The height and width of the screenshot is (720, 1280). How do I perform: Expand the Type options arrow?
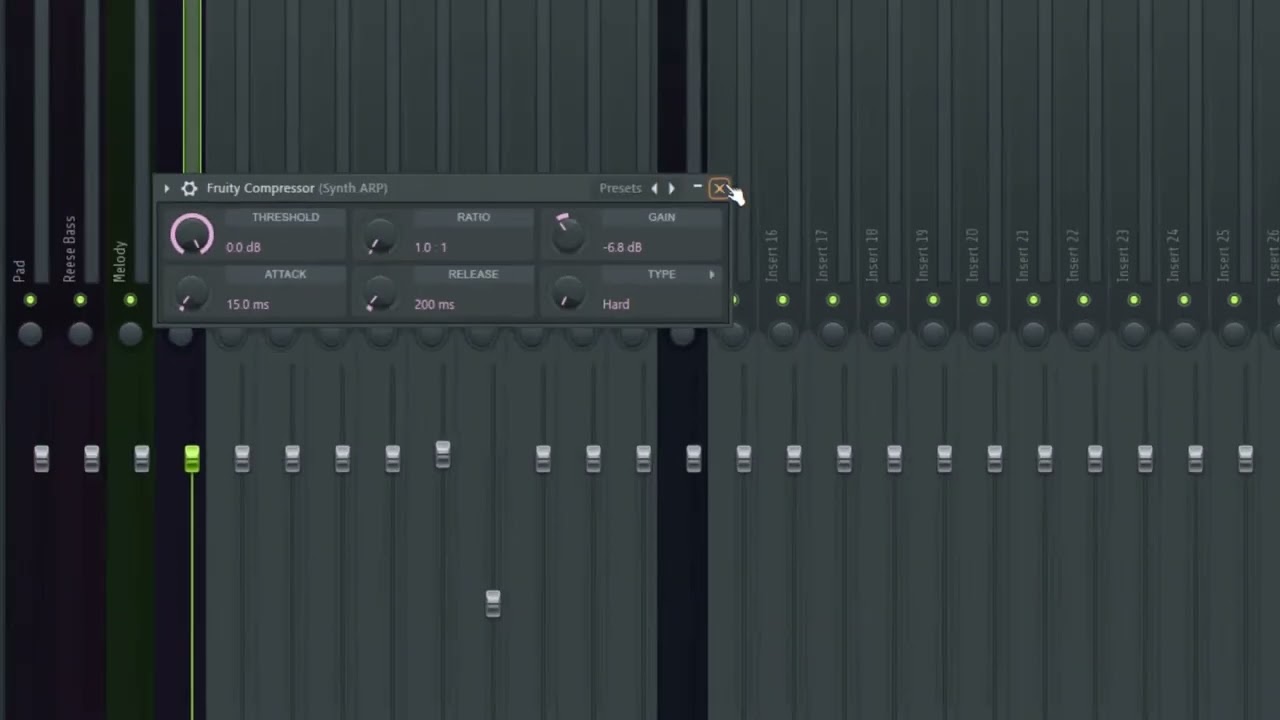(712, 274)
